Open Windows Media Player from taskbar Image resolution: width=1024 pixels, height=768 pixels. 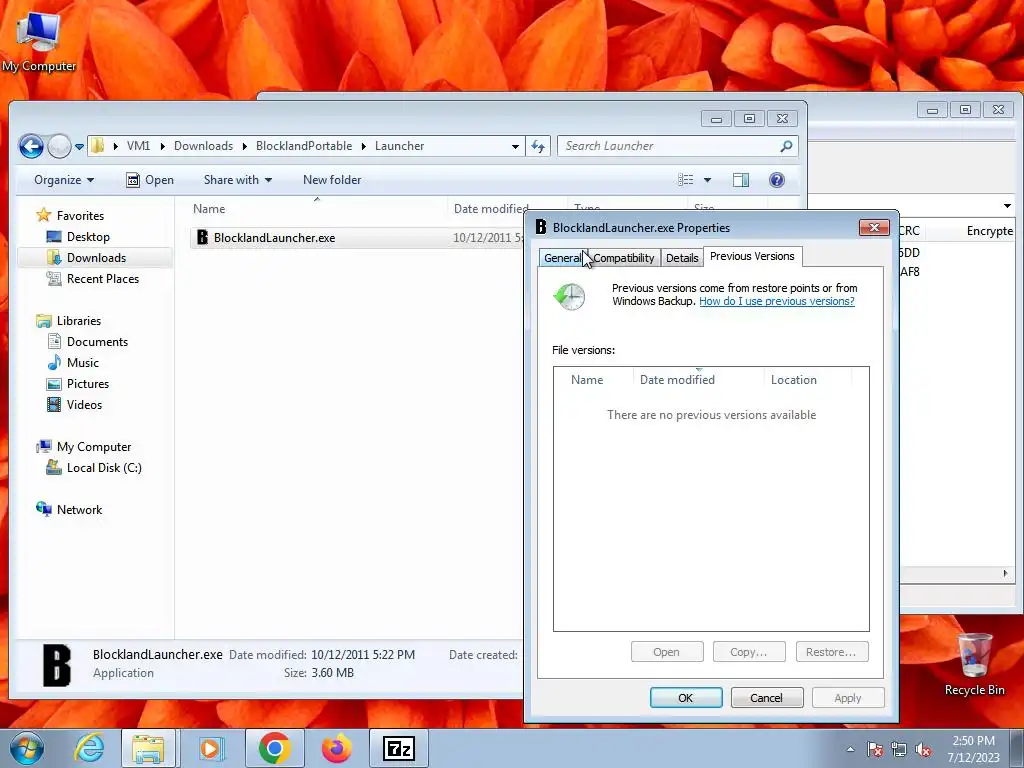pyautogui.click(x=210, y=748)
